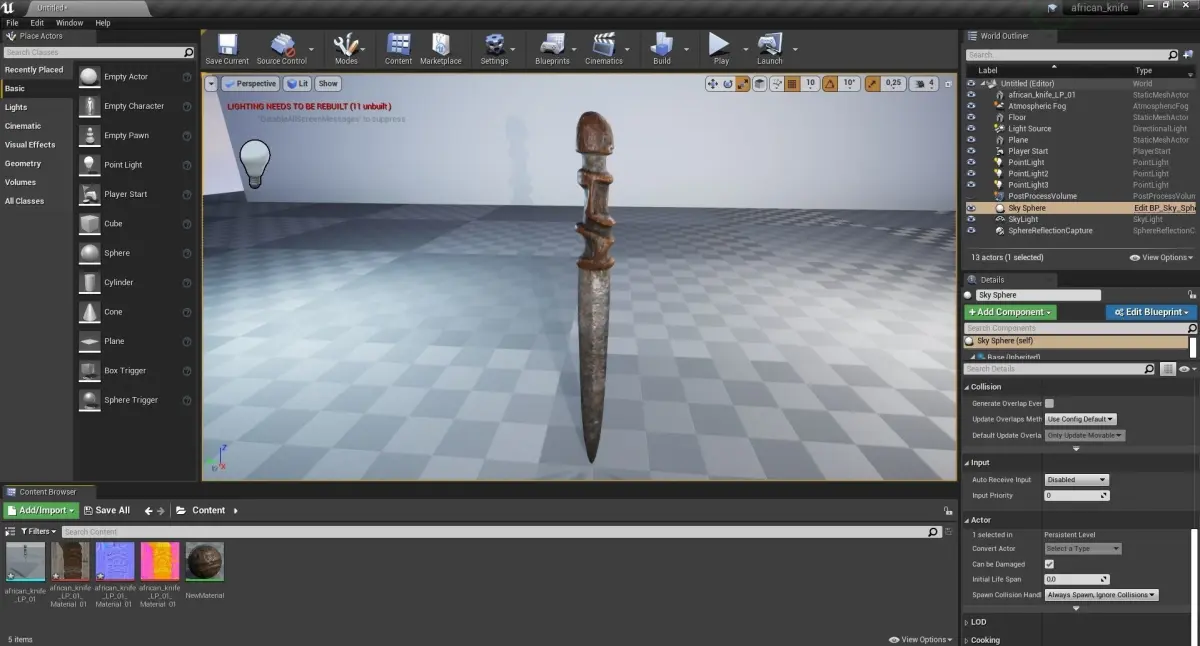
Task: Open grid snap value 10 dropdown
Action: coord(811,84)
